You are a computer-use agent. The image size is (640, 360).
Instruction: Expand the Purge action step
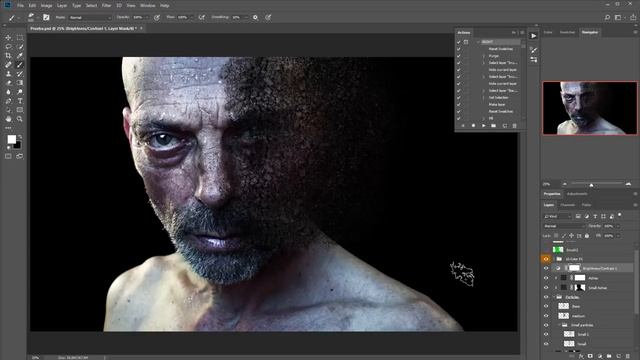click(484, 56)
